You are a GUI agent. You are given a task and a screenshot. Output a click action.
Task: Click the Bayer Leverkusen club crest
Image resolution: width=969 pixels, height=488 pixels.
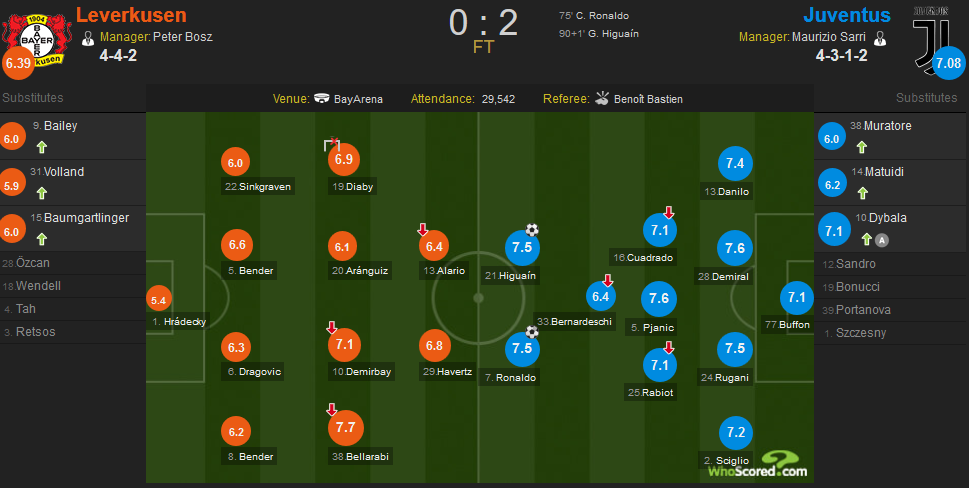click(37, 40)
